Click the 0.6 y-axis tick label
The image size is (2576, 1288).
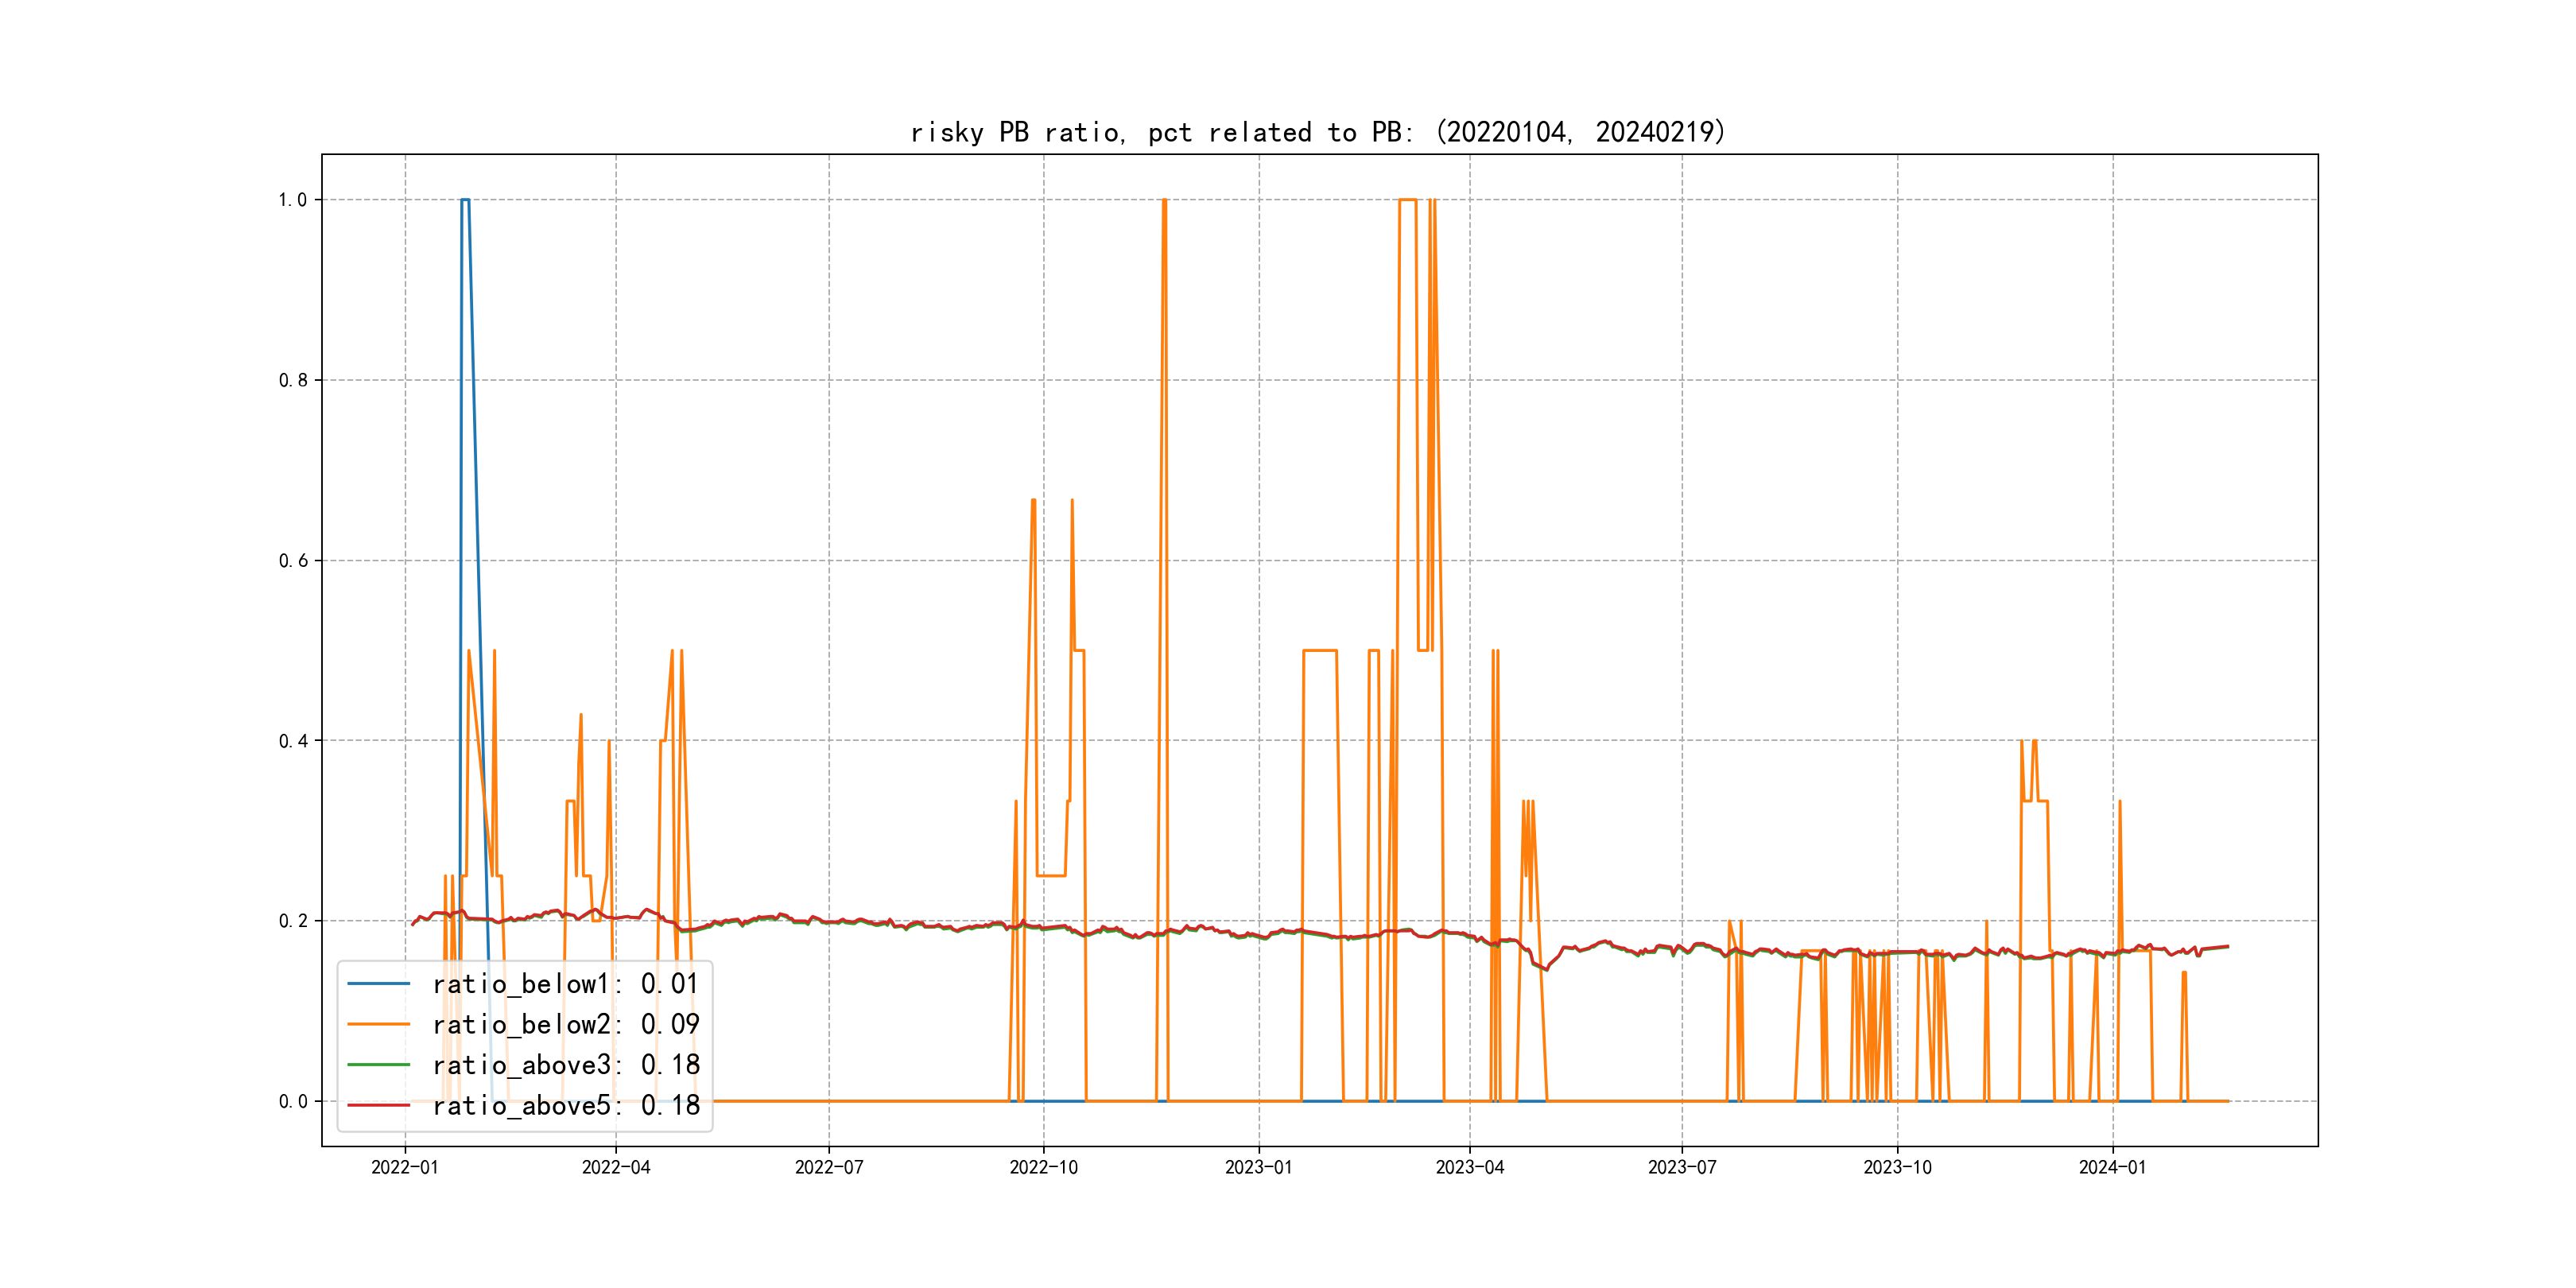point(292,561)
